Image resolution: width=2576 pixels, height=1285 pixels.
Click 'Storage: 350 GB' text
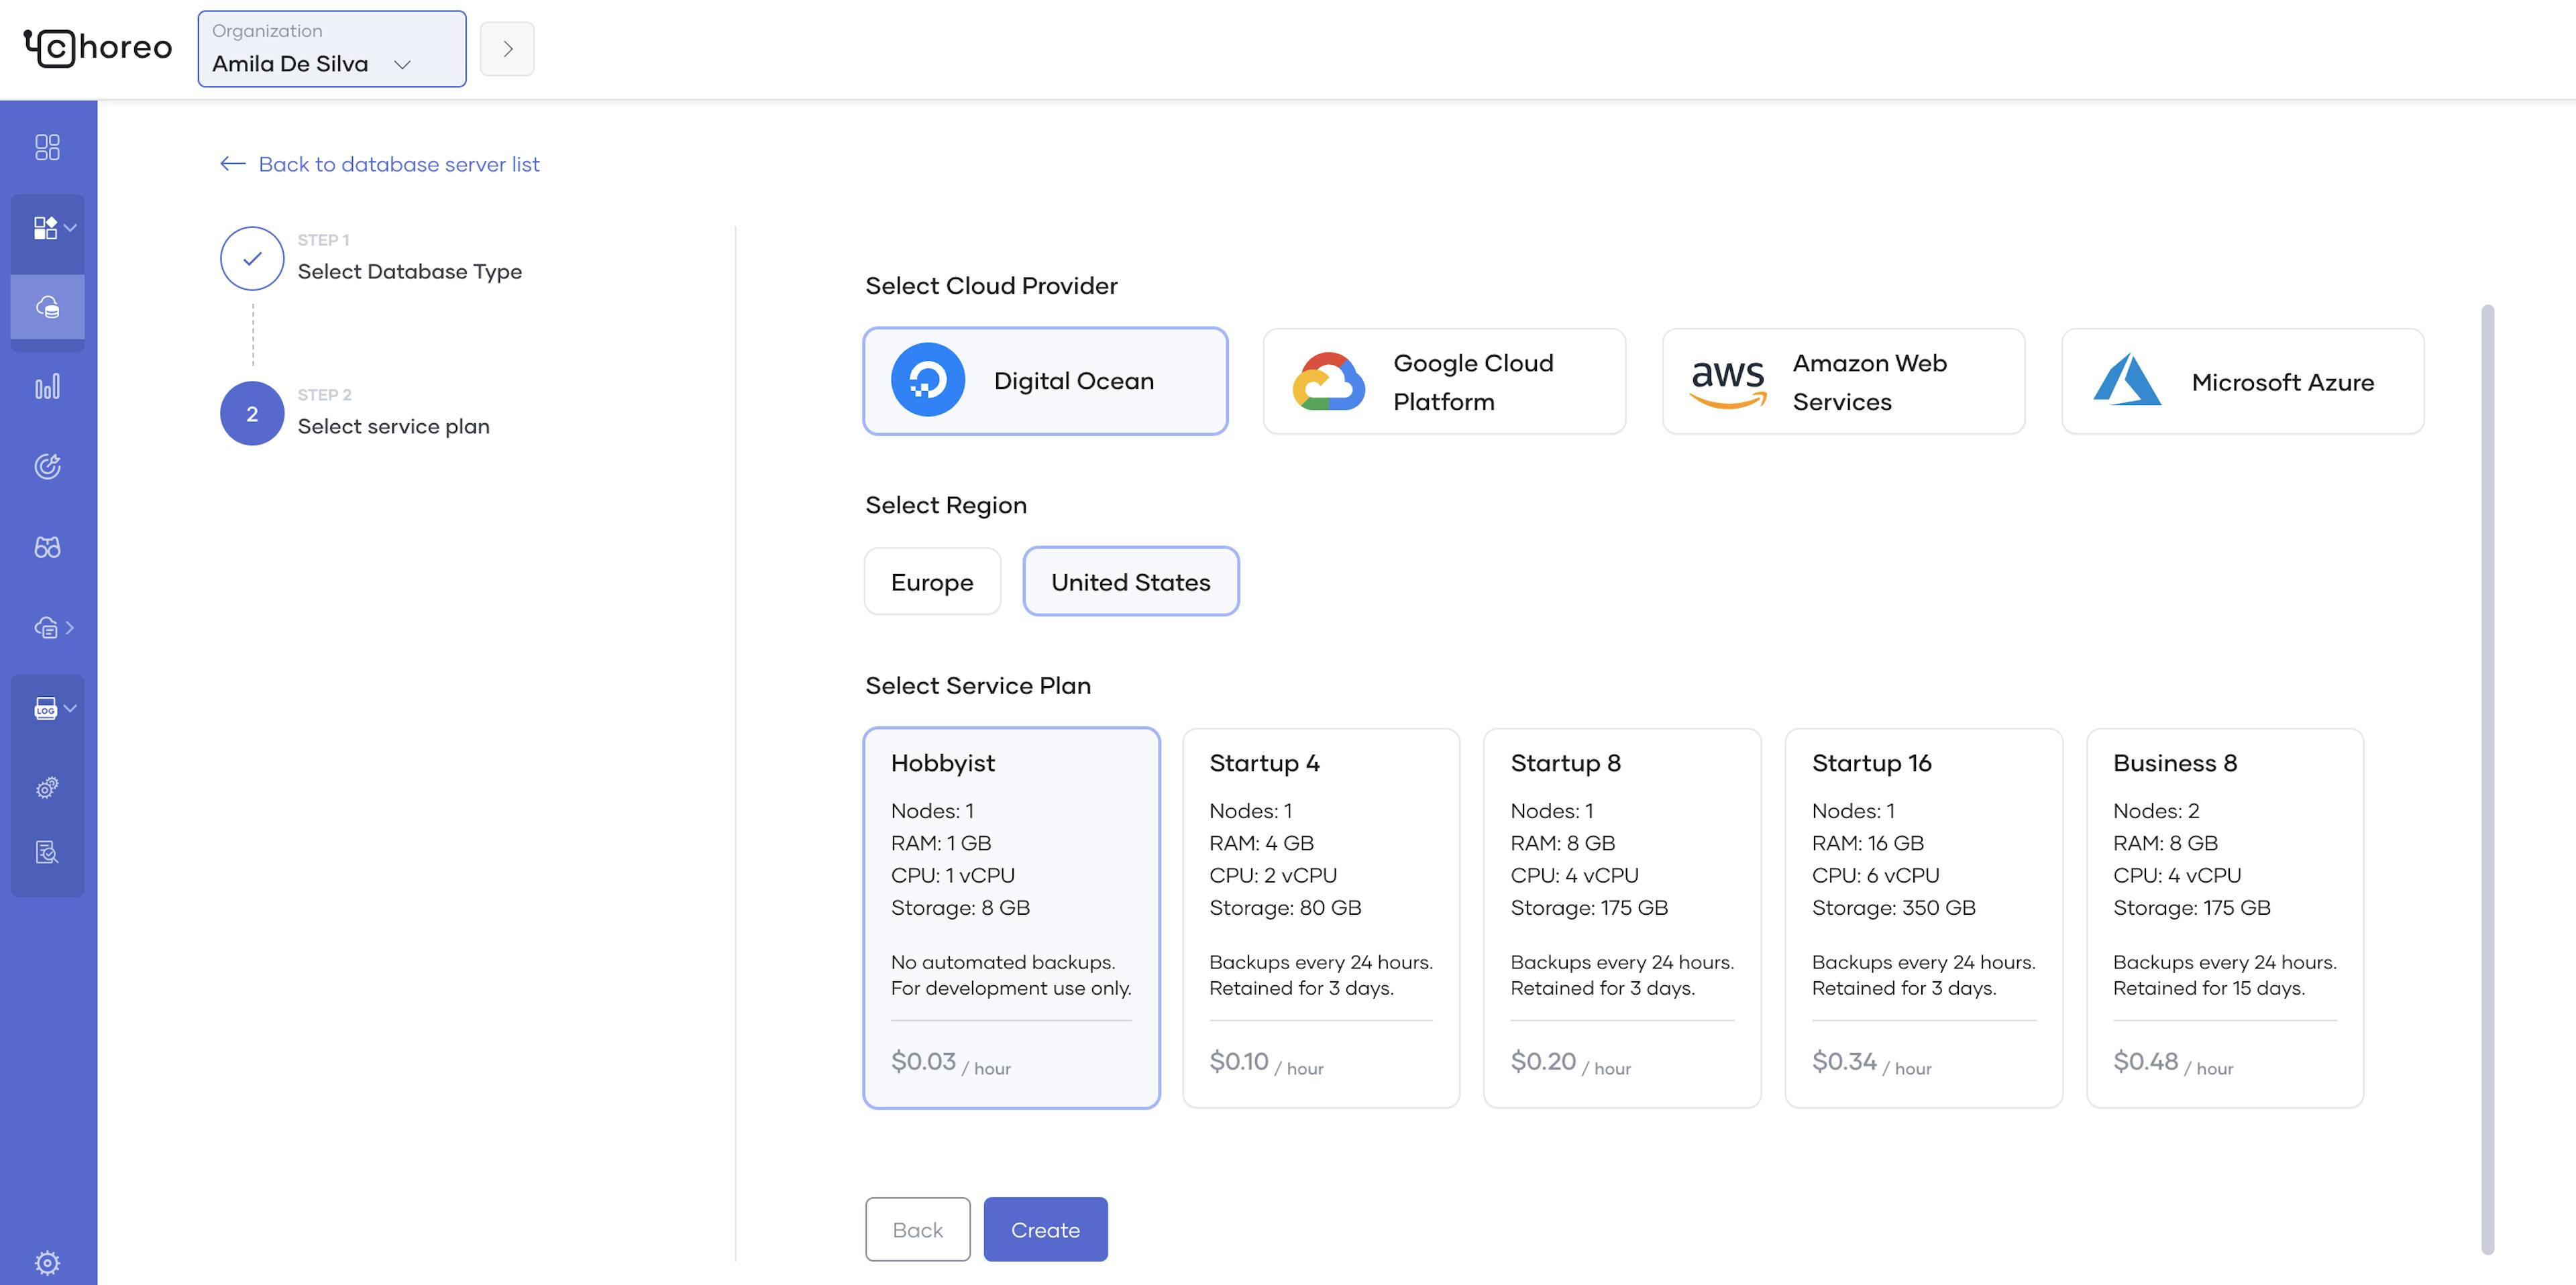(x=1893, y=907)
